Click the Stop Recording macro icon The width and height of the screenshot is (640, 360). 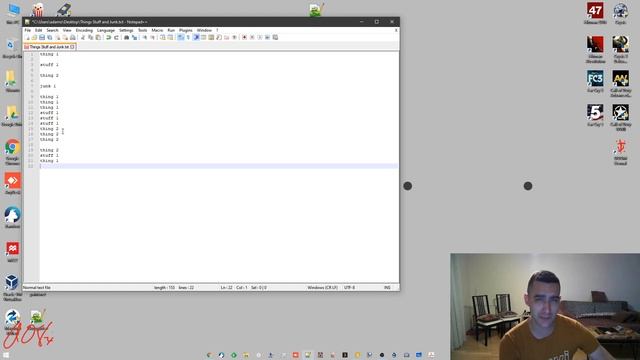tap(252, 37)
